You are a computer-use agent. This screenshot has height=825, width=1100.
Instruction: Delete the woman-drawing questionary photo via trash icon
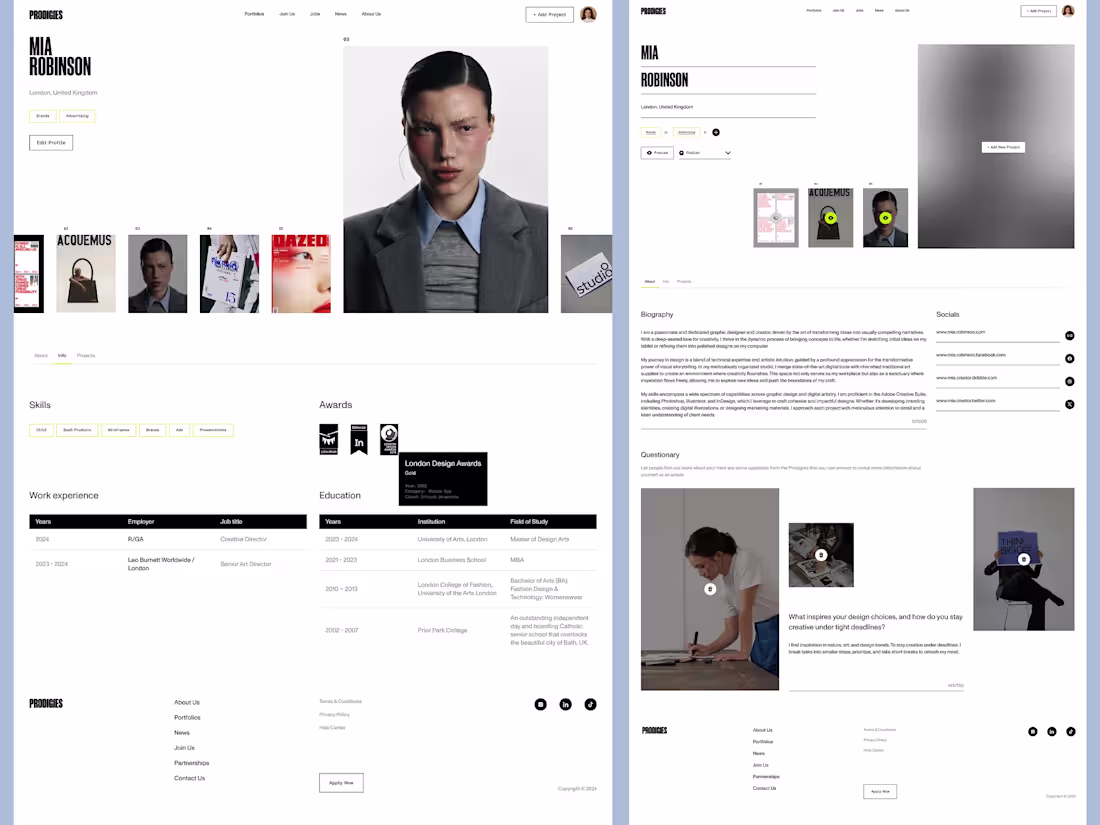click(710, 589)
